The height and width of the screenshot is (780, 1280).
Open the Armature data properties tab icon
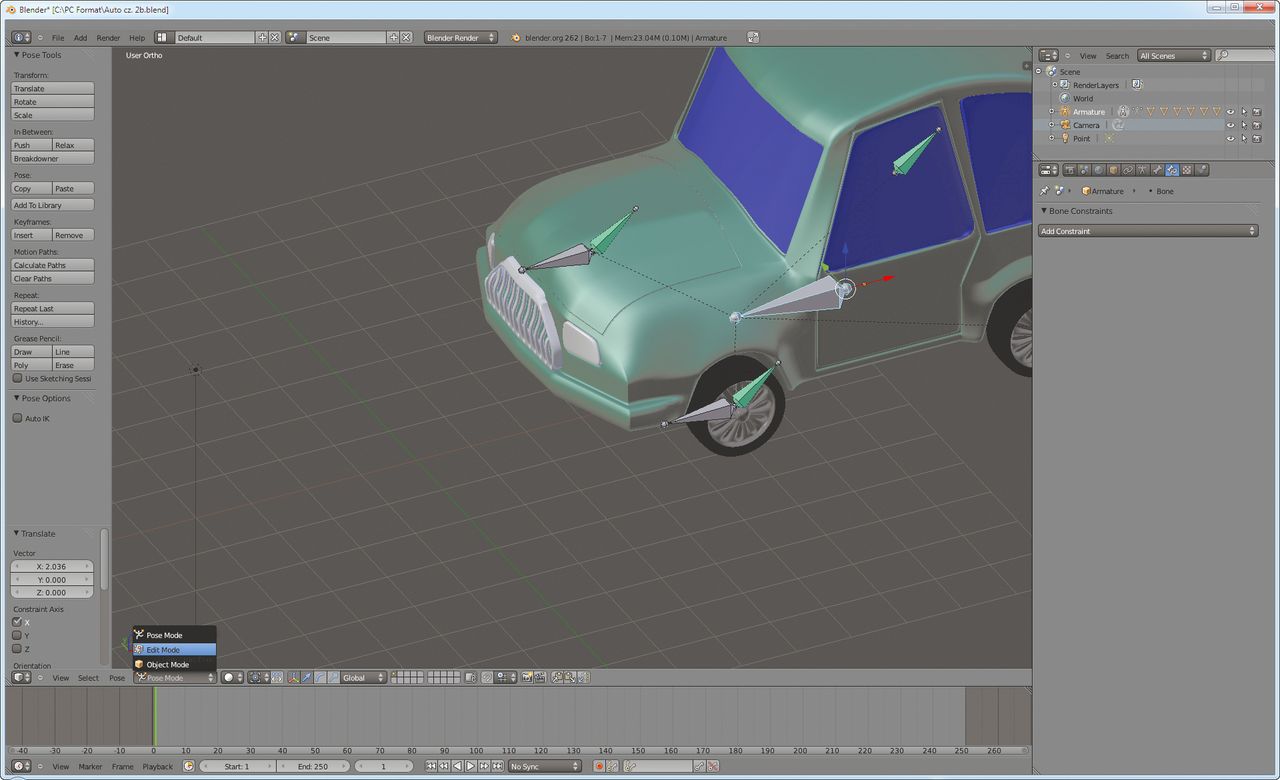pyautogui.click(x=1142, y=170)
